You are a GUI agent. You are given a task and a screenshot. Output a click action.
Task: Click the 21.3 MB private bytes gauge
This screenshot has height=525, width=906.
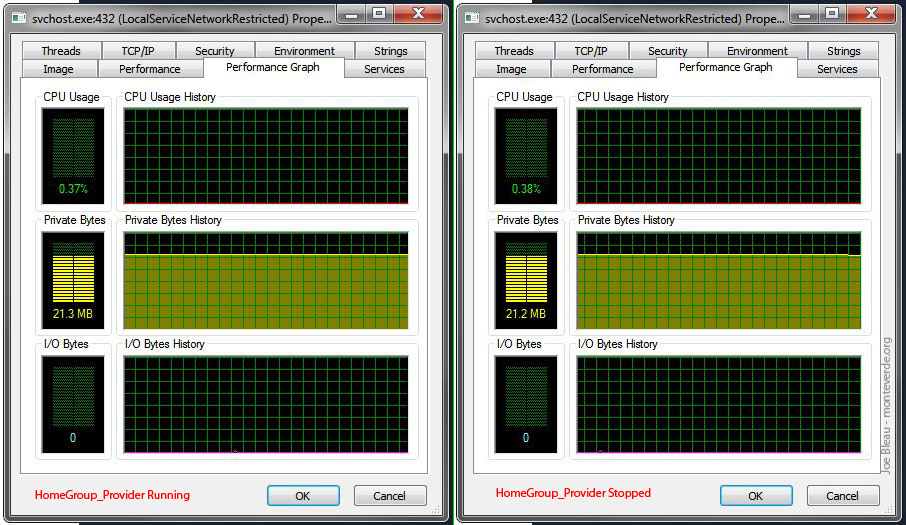click(x=73, y=280)
